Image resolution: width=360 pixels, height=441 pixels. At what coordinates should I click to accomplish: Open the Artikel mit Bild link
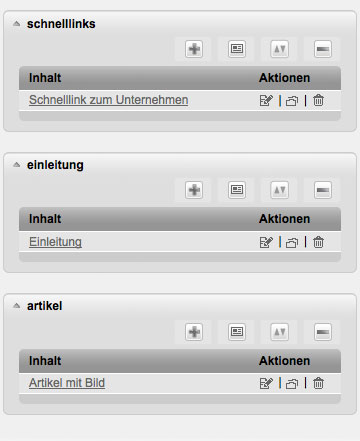click(x=67, y=383)
